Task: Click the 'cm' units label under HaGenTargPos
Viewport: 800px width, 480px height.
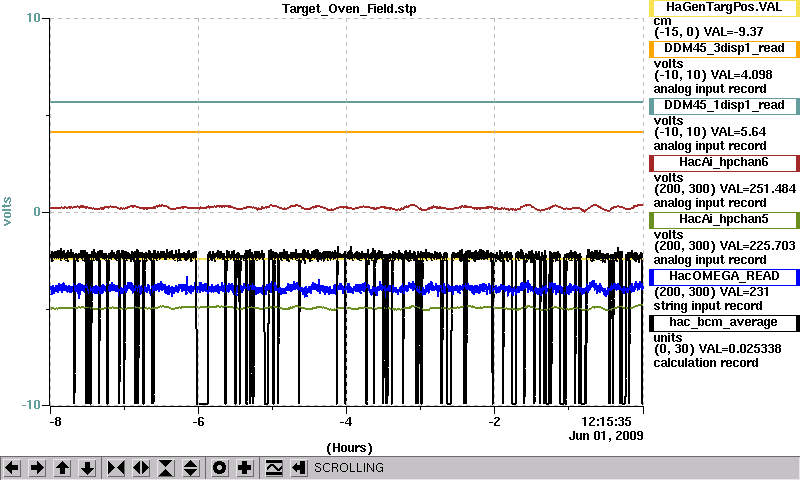Action: pos(662,21)
